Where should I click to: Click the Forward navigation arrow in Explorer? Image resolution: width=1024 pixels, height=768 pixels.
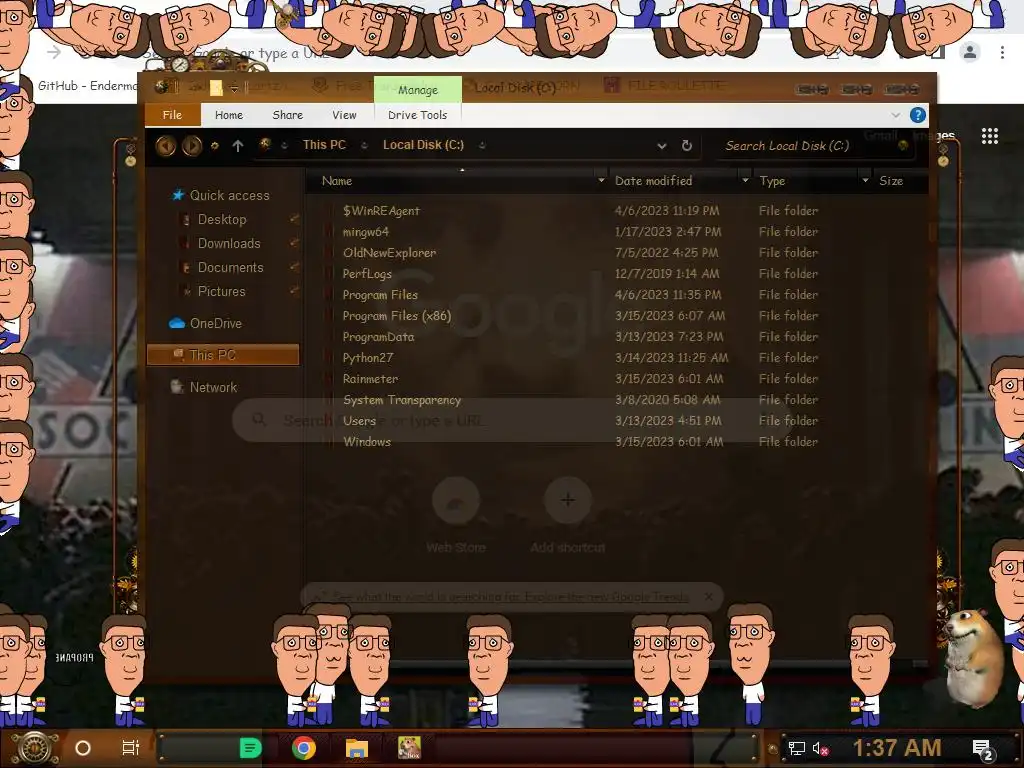pos(191,145)
